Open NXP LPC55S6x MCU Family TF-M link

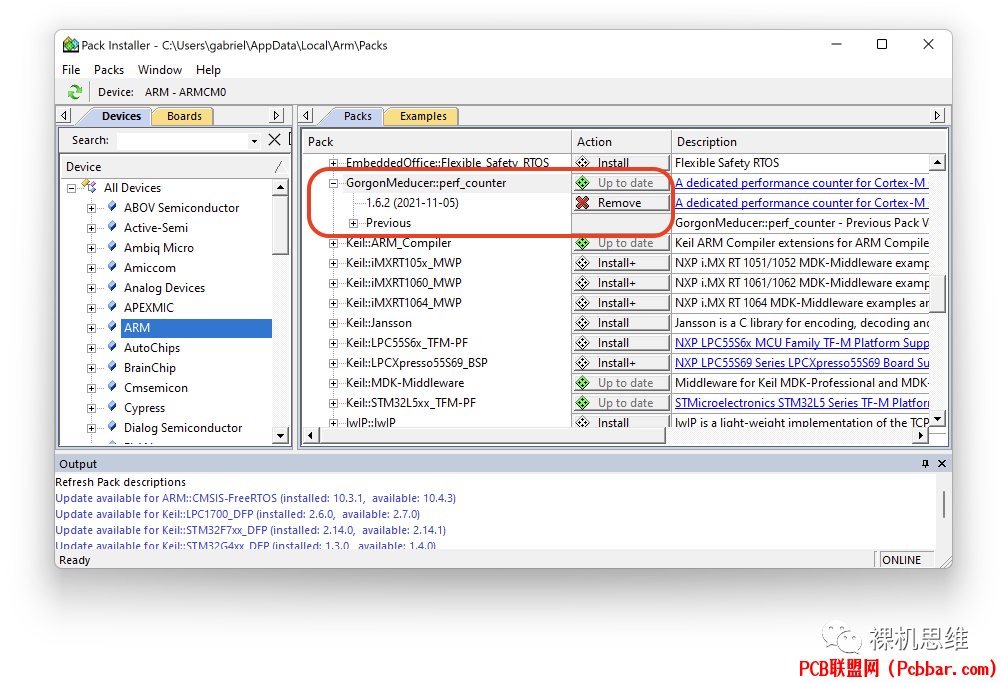[802, 343]
